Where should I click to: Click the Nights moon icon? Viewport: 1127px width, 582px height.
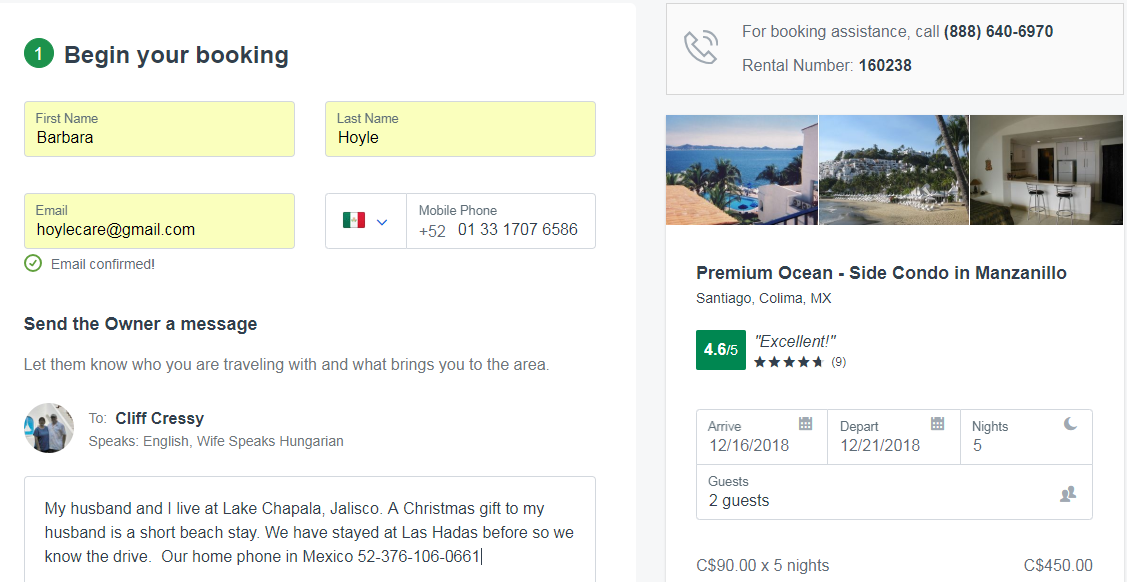pos(1070,424)
